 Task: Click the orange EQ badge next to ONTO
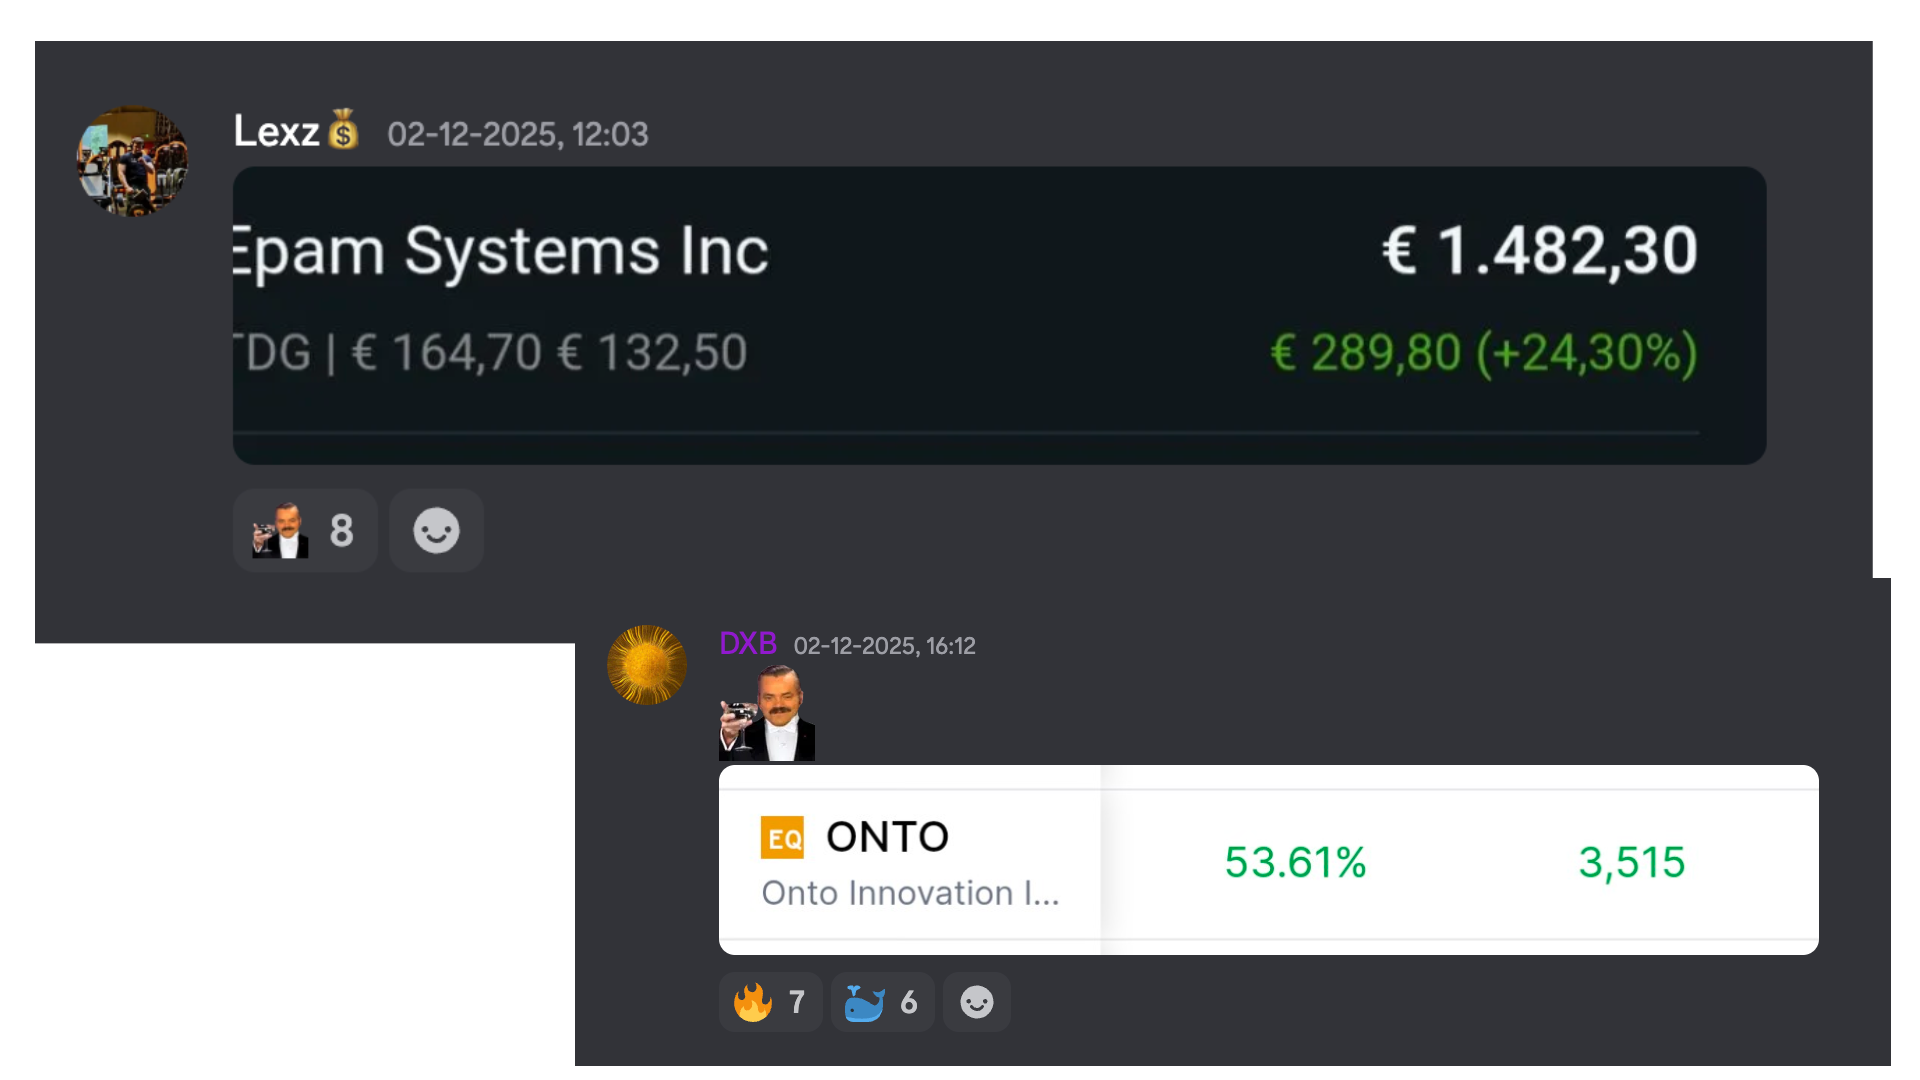782,838
